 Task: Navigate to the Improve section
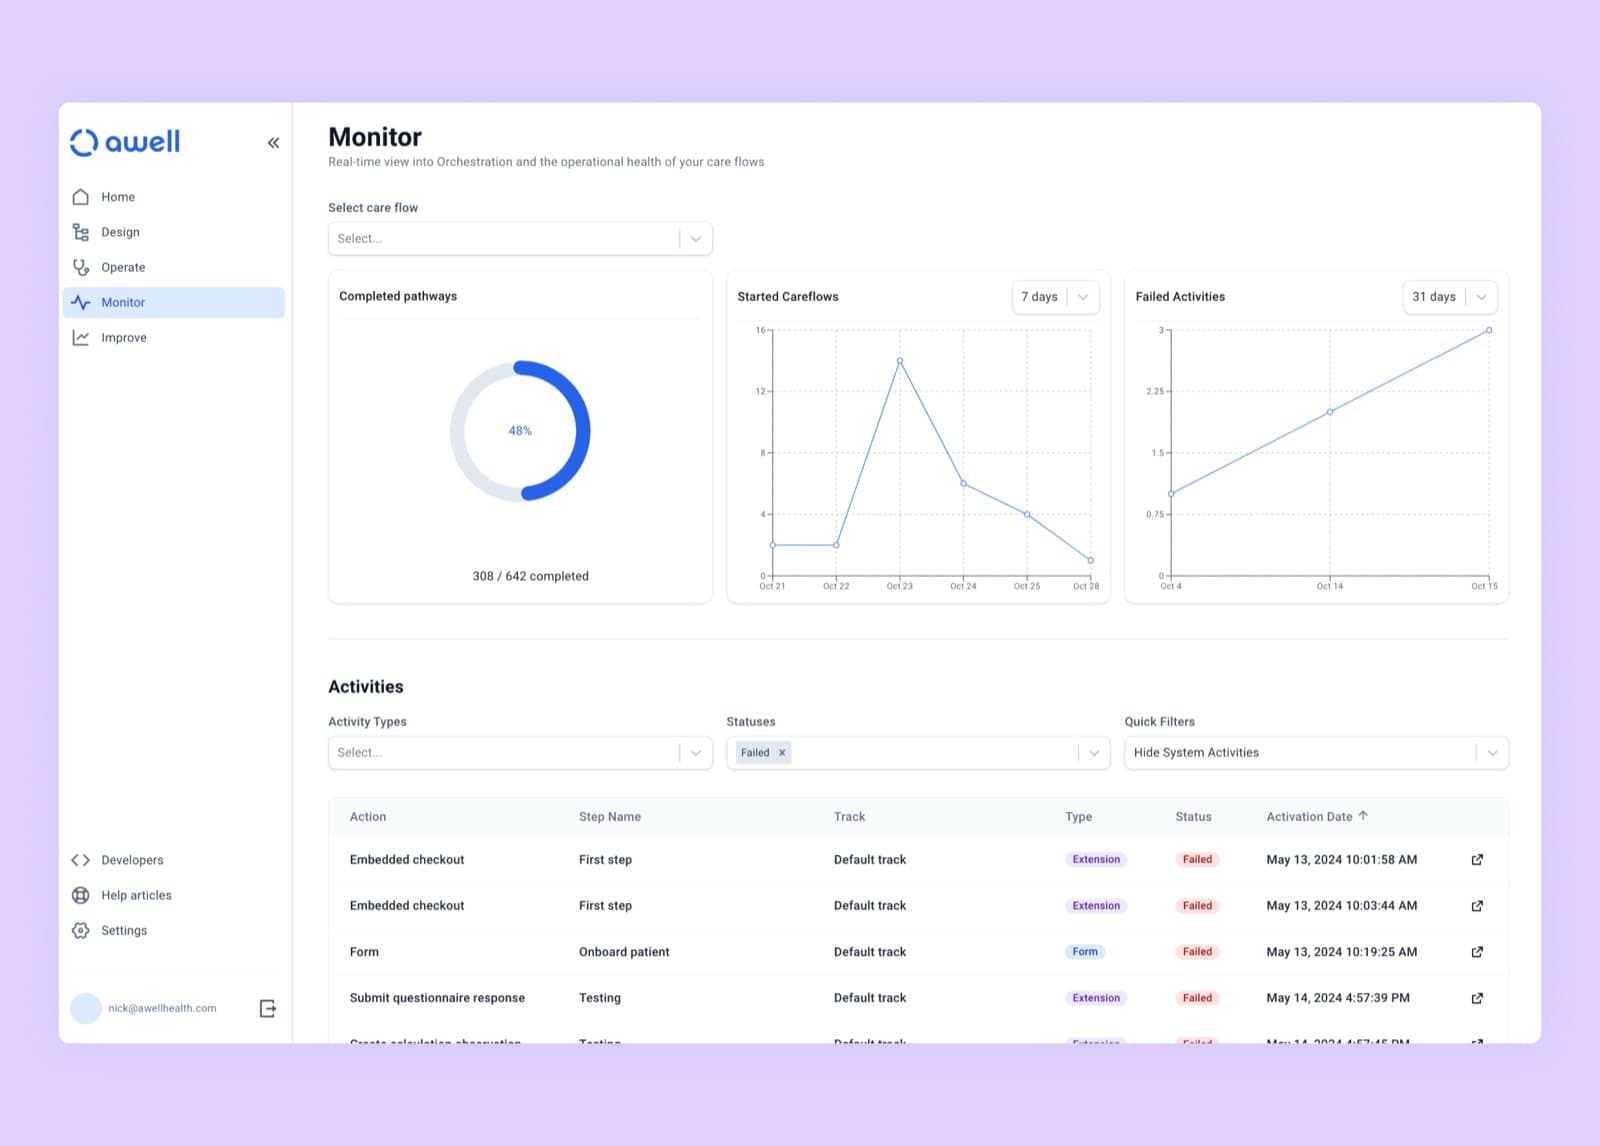[174, 338]
